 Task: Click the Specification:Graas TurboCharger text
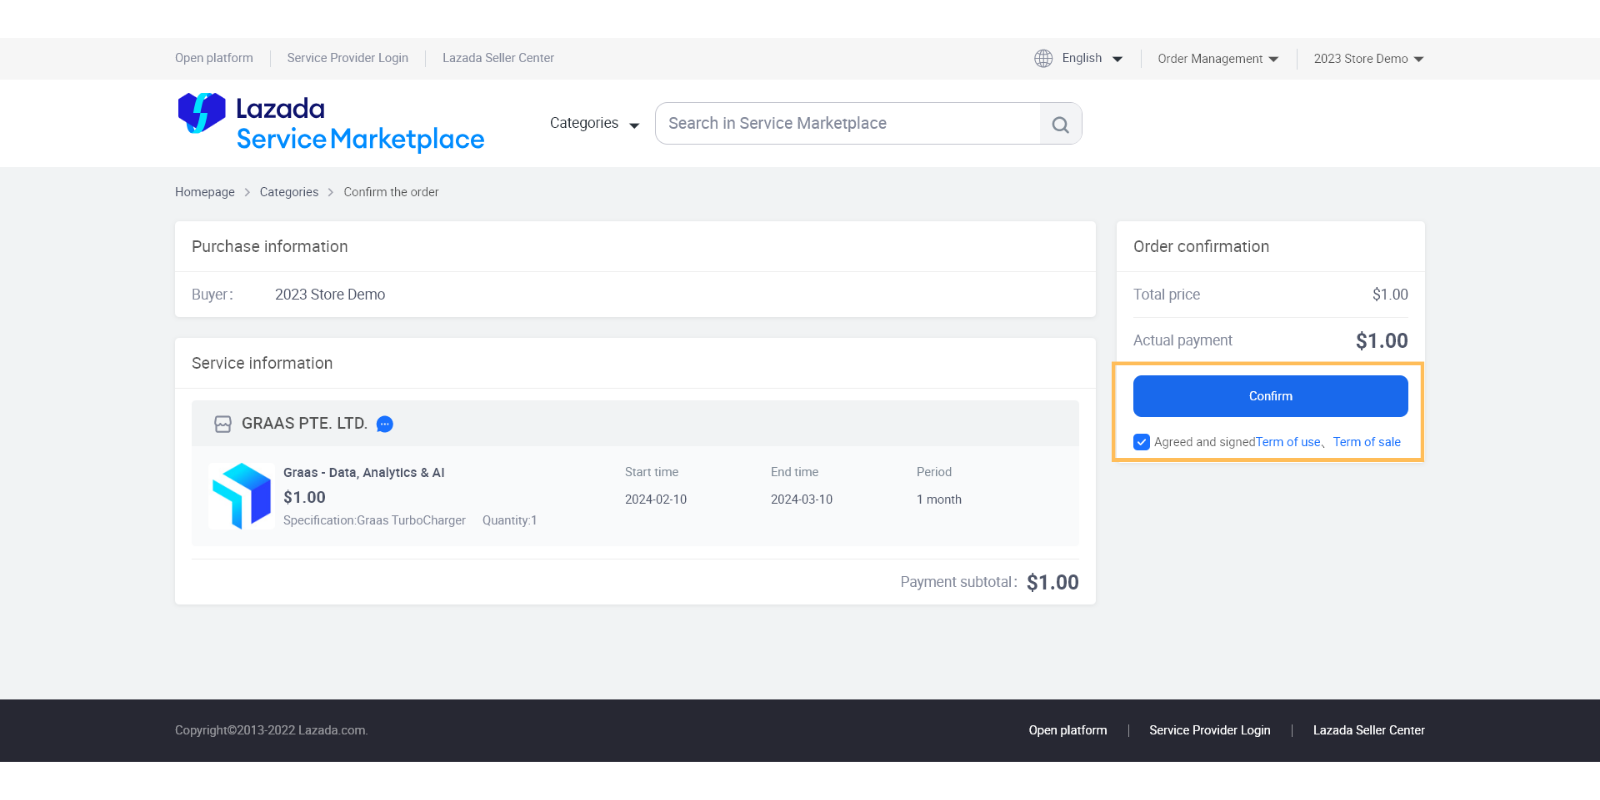374,521
